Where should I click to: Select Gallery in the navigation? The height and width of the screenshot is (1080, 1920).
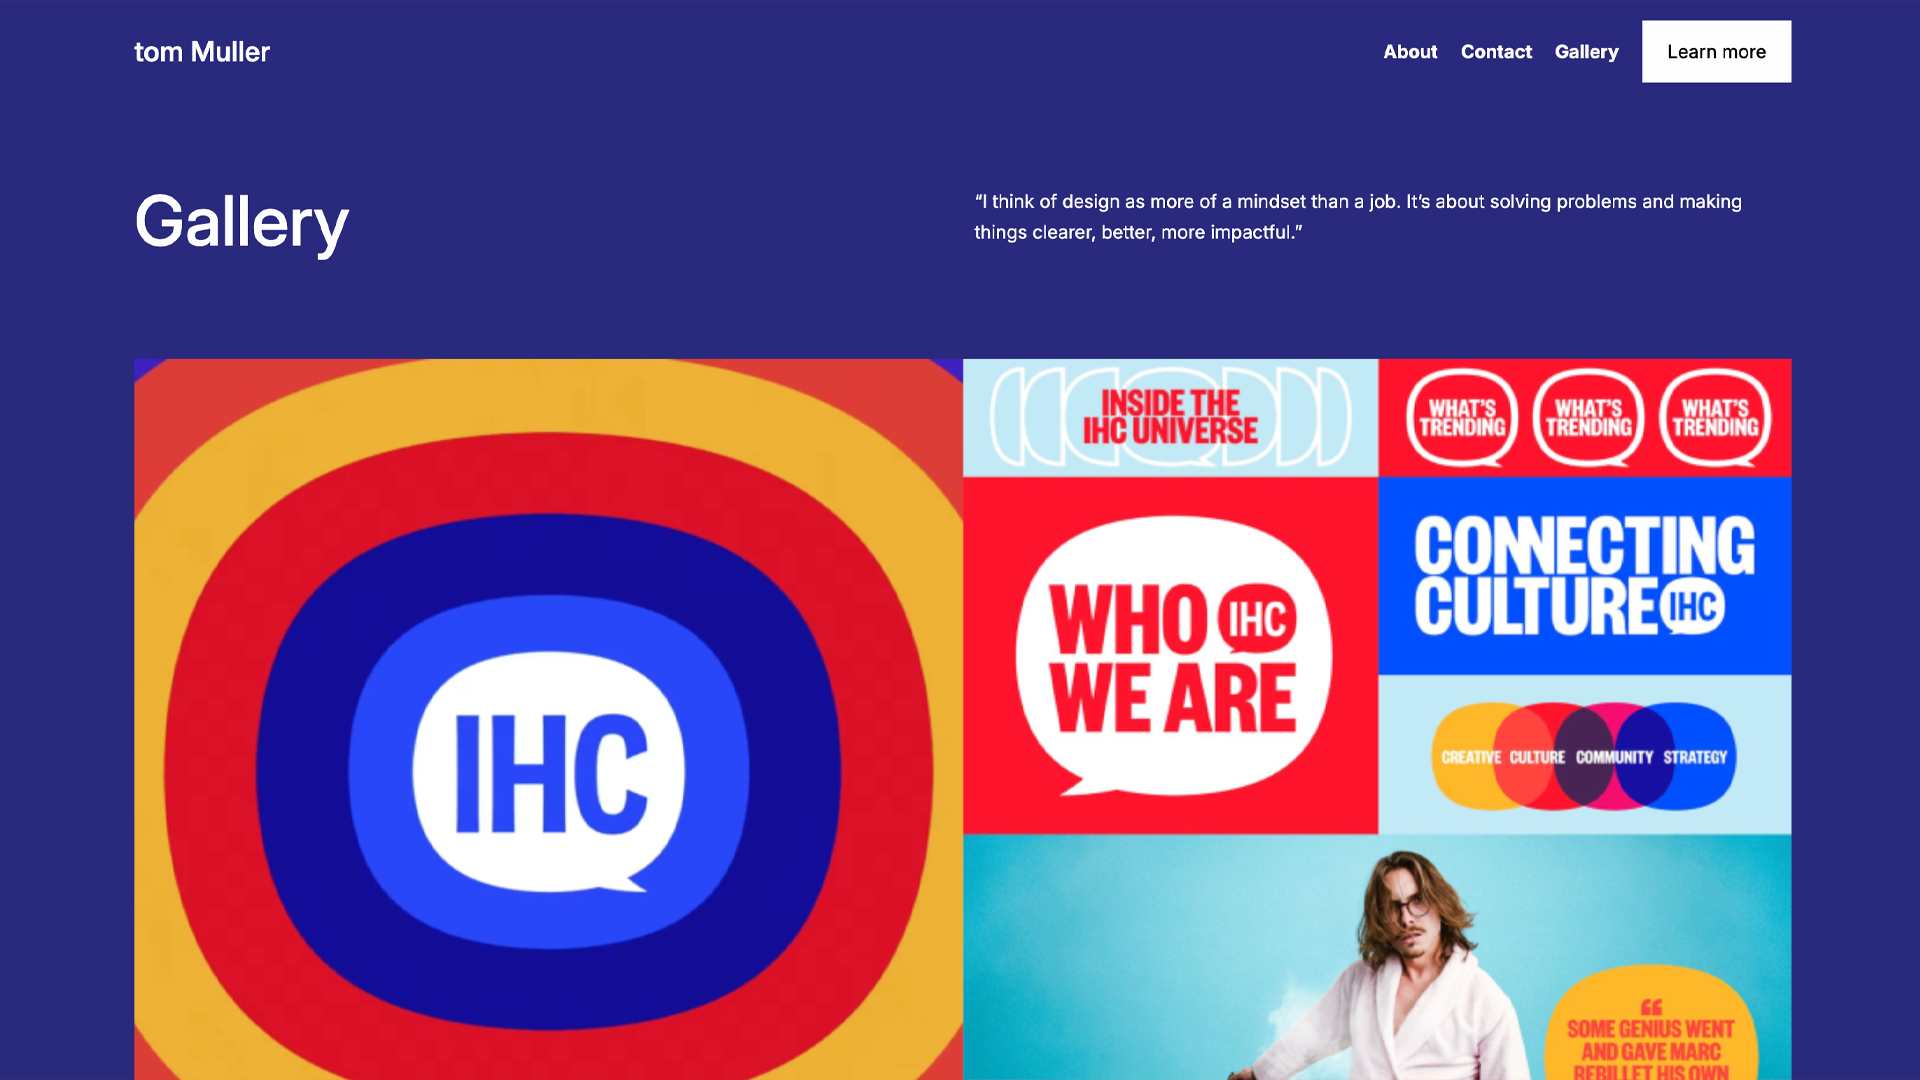(x=1586, y=52)
